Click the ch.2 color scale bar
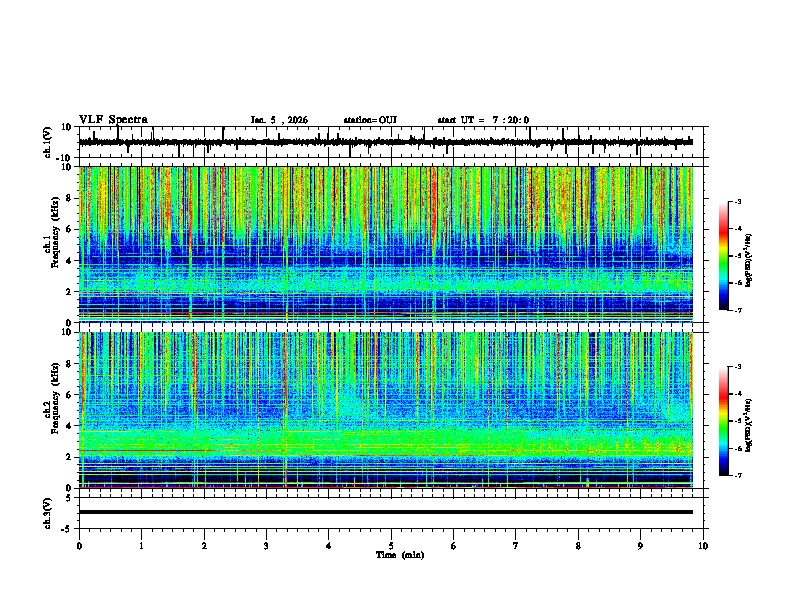 coord(724,421)
